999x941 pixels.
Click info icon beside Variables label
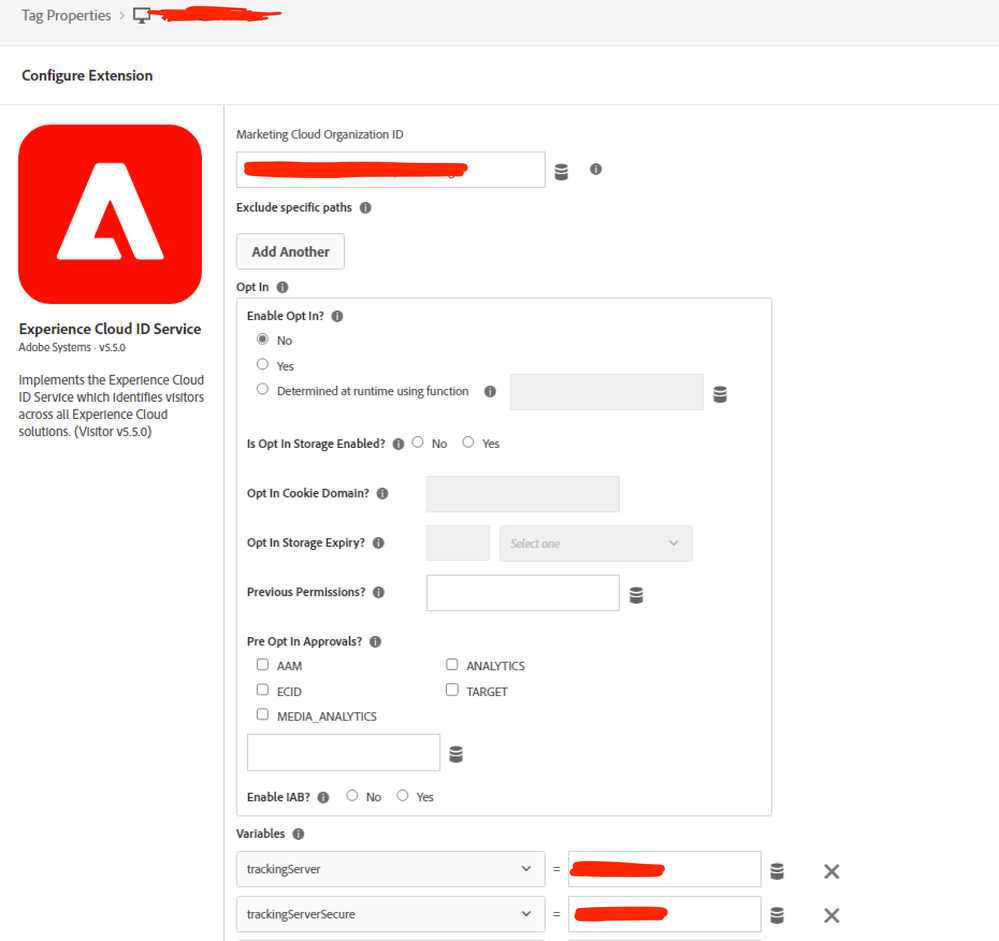(x=298, y=834)
